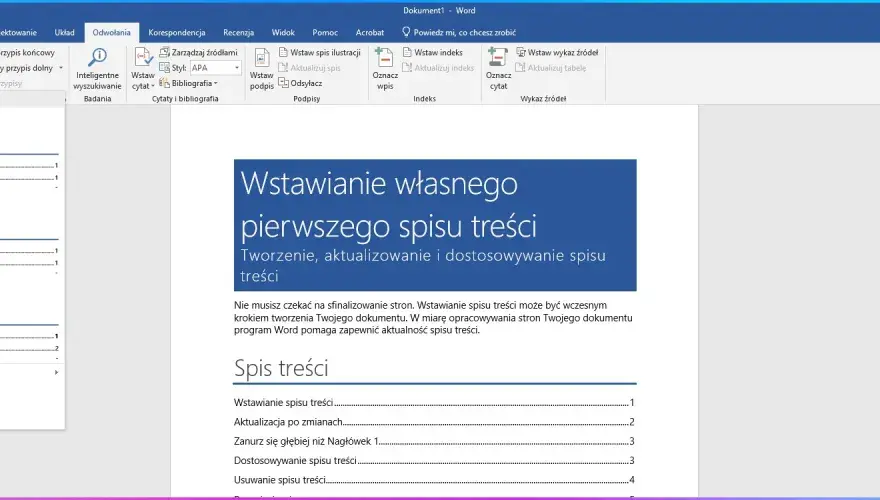Click the przypis końcowy button

point(28,52)
